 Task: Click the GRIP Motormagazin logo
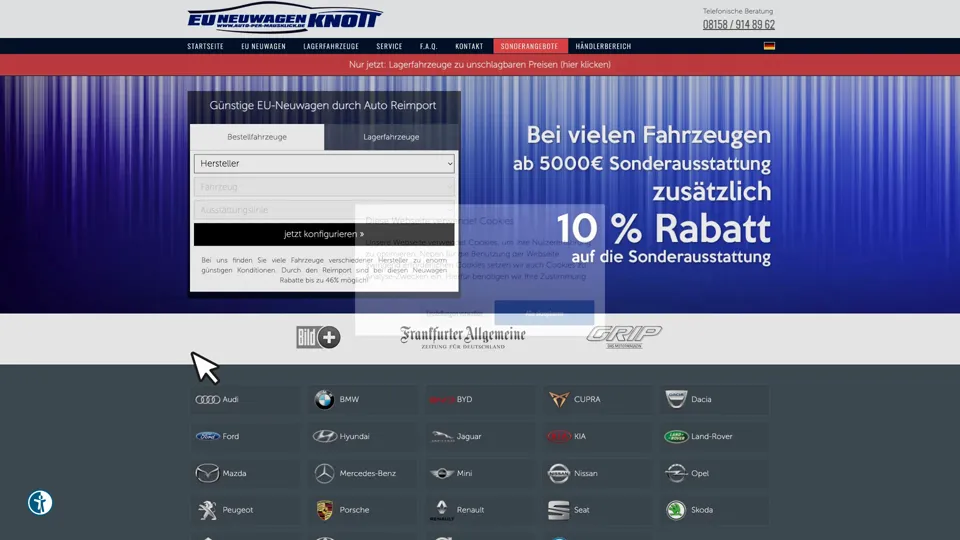point(624,337)
